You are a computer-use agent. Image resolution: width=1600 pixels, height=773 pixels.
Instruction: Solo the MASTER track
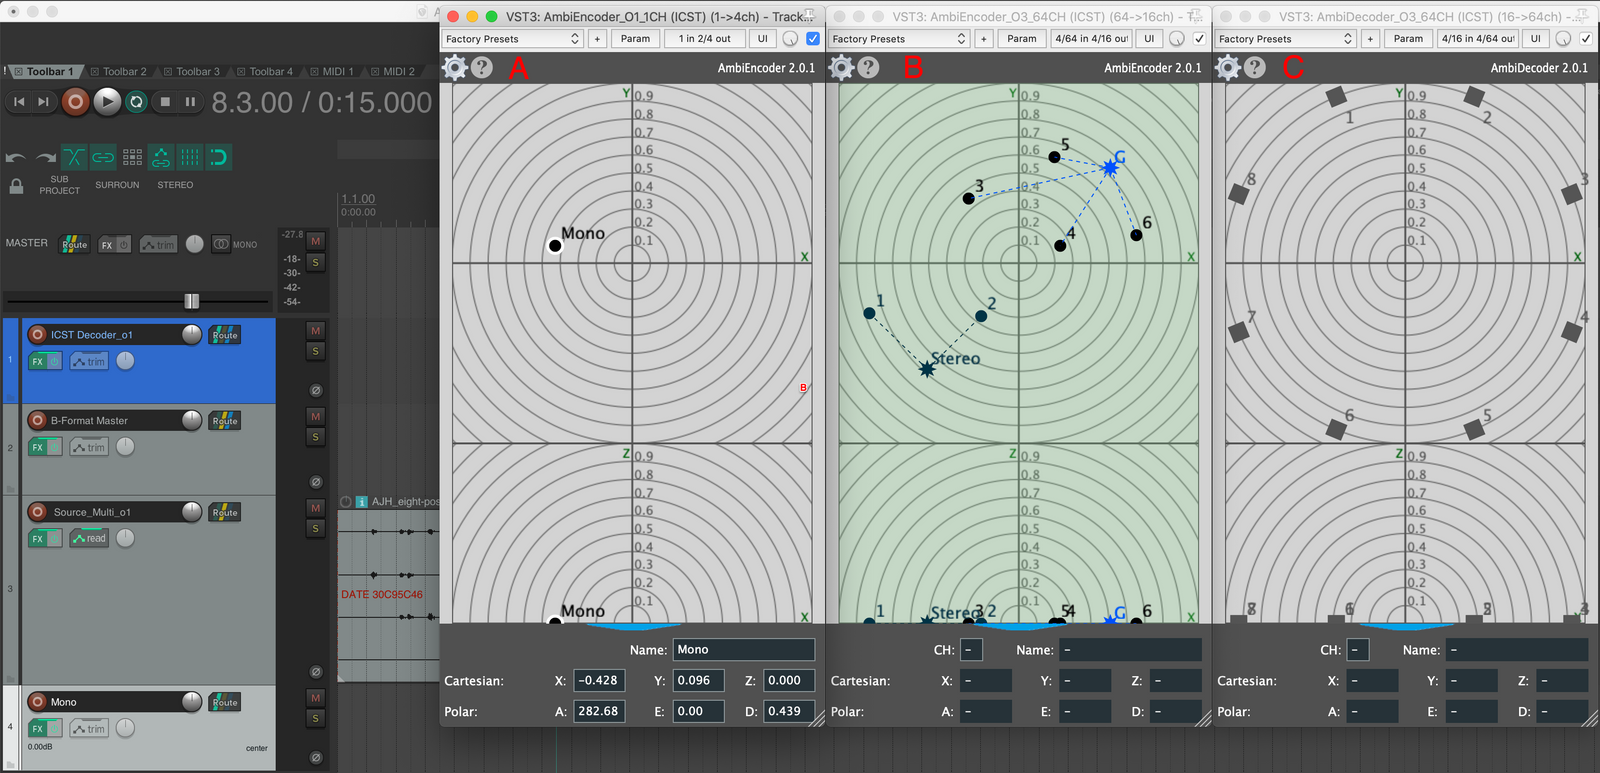coord(316,263)
